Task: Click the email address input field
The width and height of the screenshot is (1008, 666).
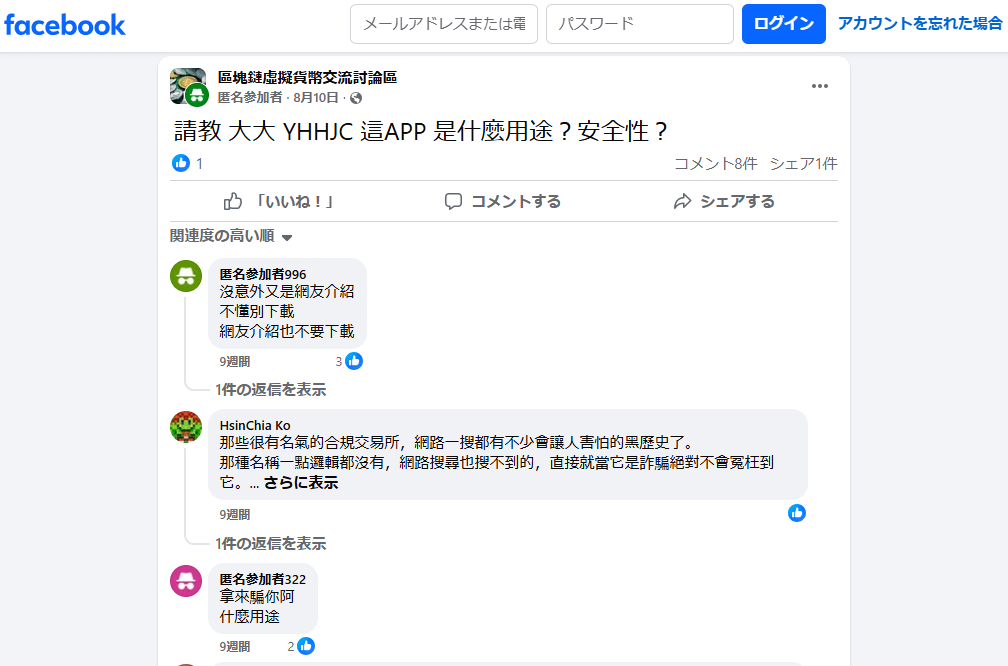Action: (x=444, y=24)
